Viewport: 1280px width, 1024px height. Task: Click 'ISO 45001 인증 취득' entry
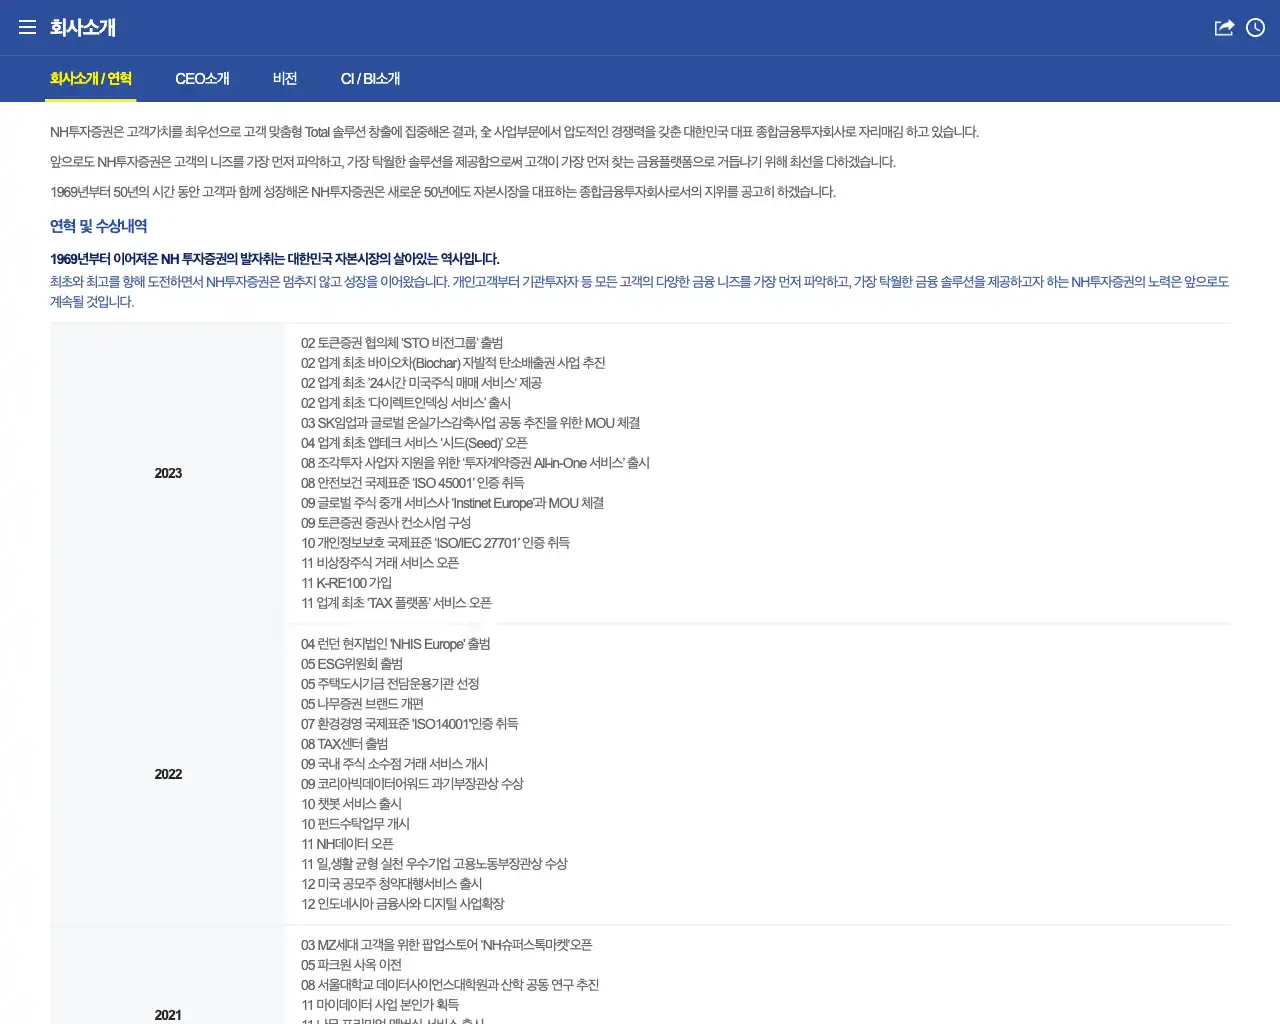(413, 483)
